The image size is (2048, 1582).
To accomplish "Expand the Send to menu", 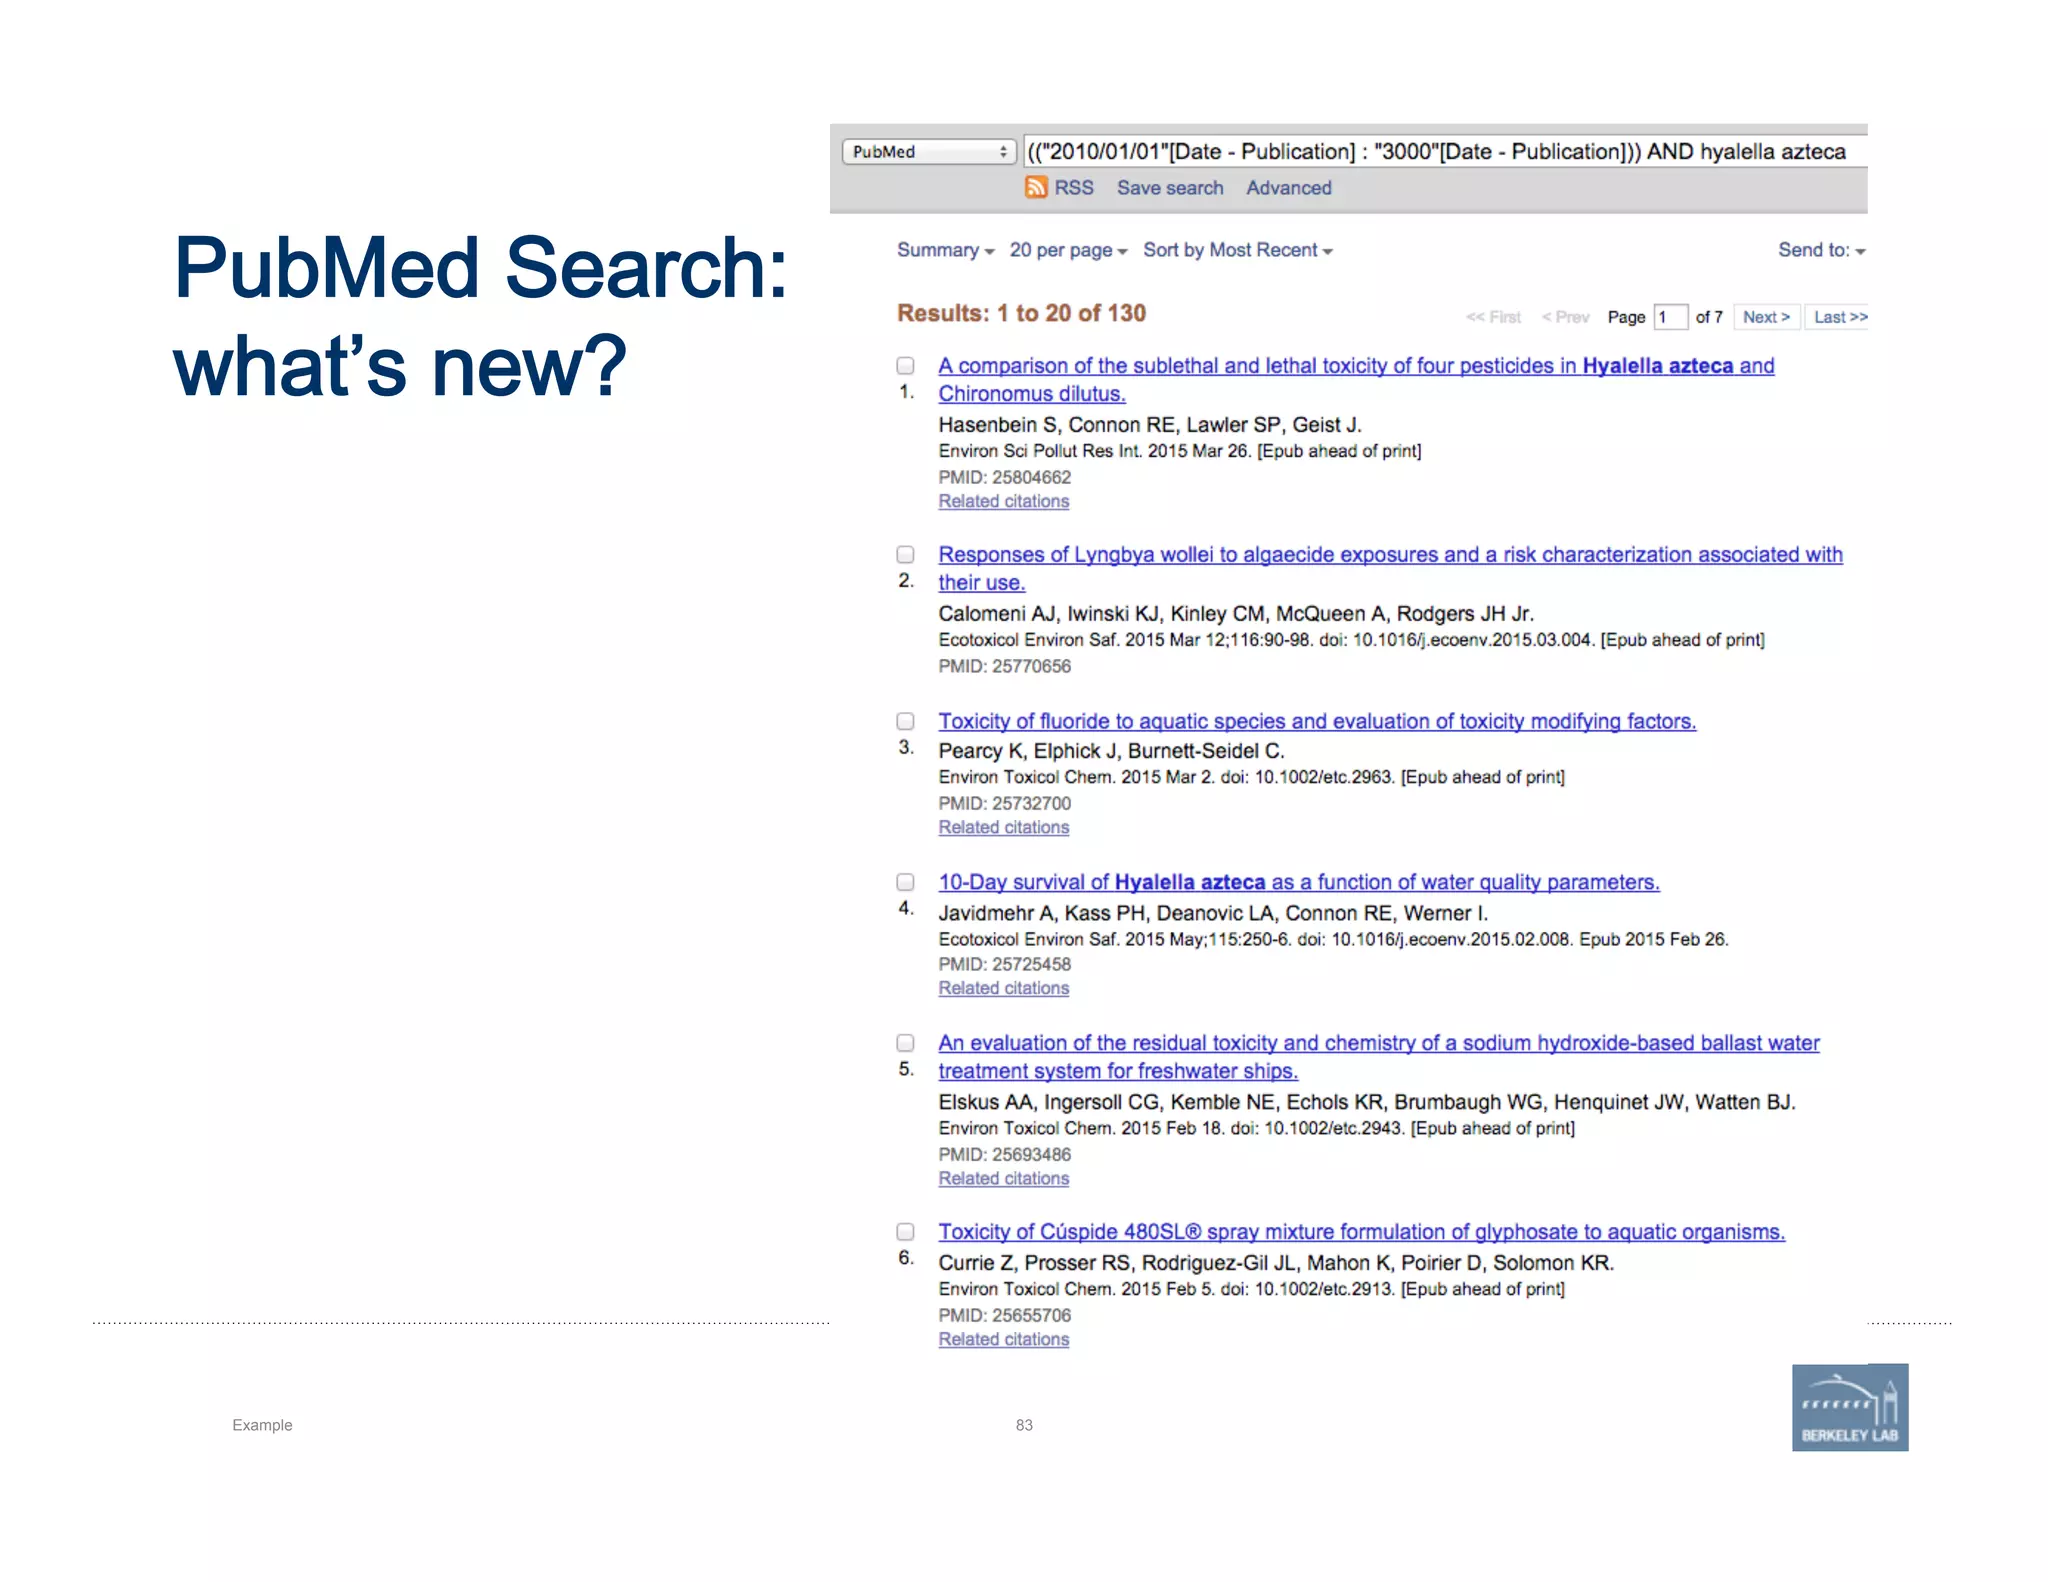I will tap(1822, 250).
